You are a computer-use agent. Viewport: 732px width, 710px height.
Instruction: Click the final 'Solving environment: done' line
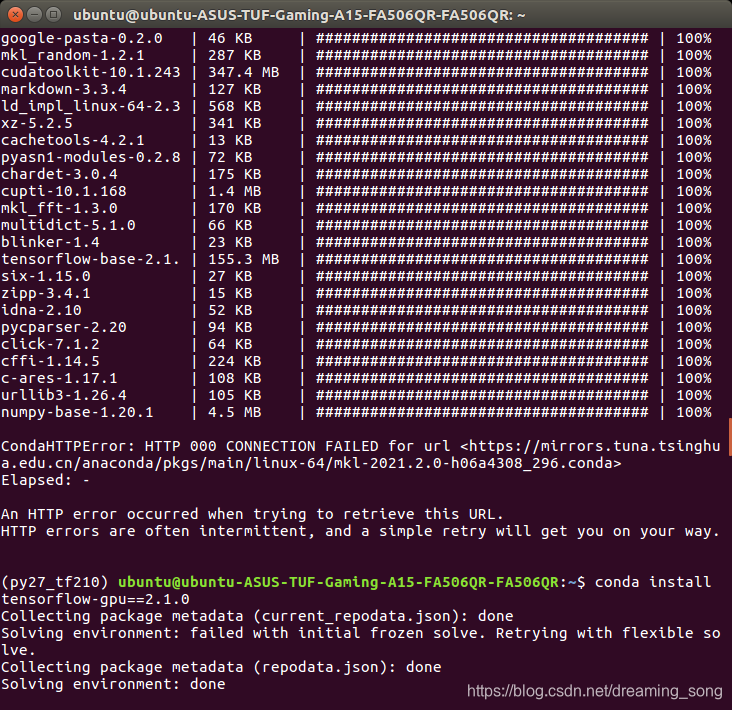point(113,684)
